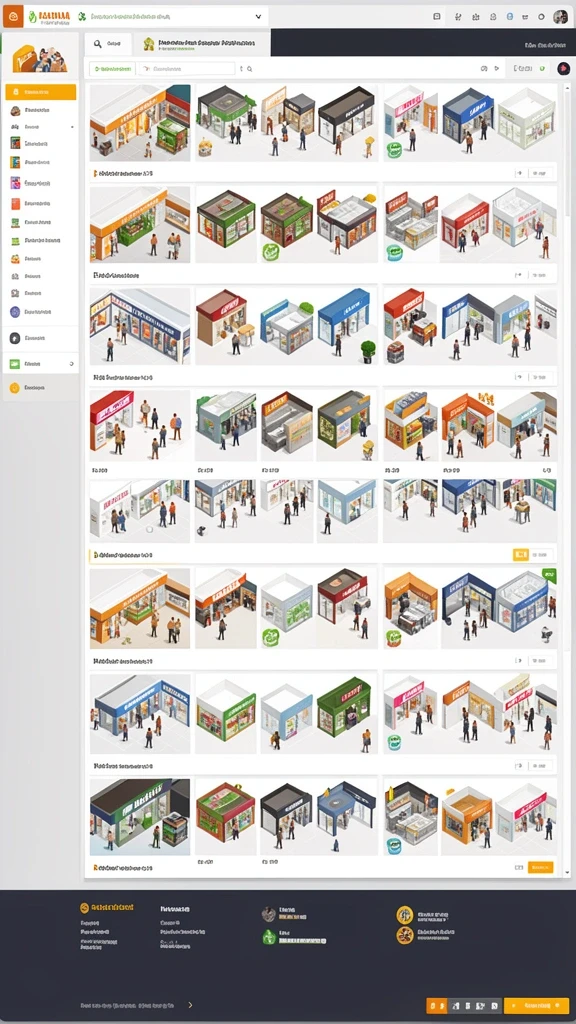The width and height of the screenshot is (576, 1024).
Task: Click the green shopping bag icon in footer
Action: [x=269, y=937]
